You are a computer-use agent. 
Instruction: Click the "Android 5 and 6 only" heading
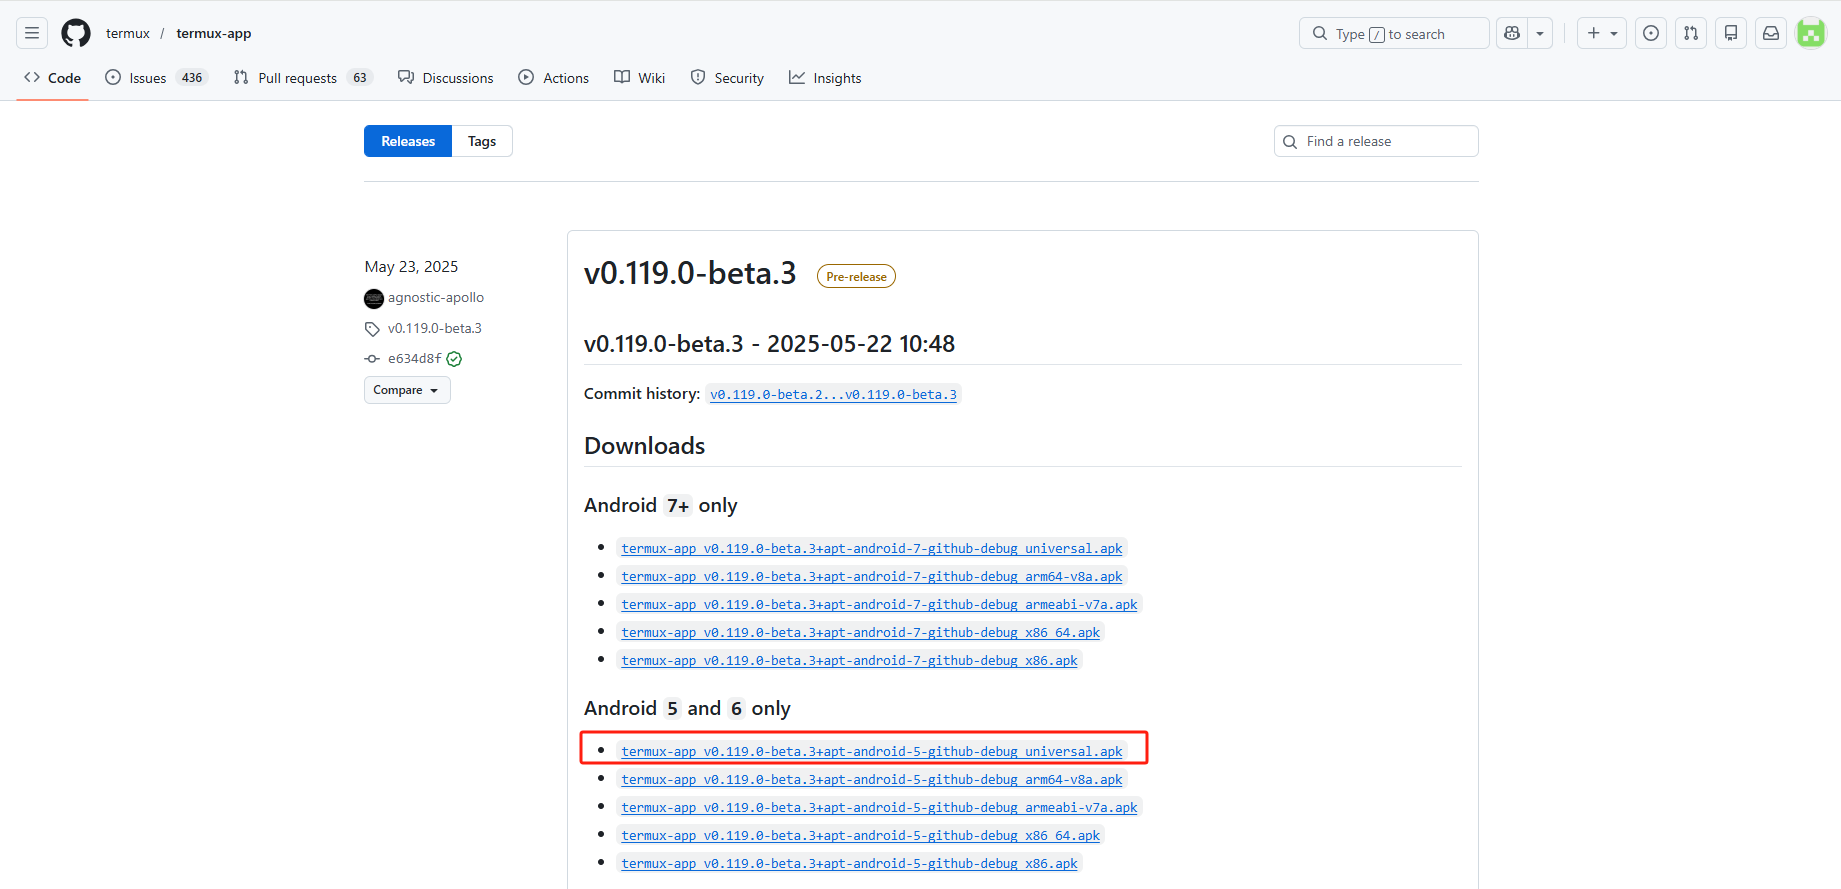click(687, 709)
